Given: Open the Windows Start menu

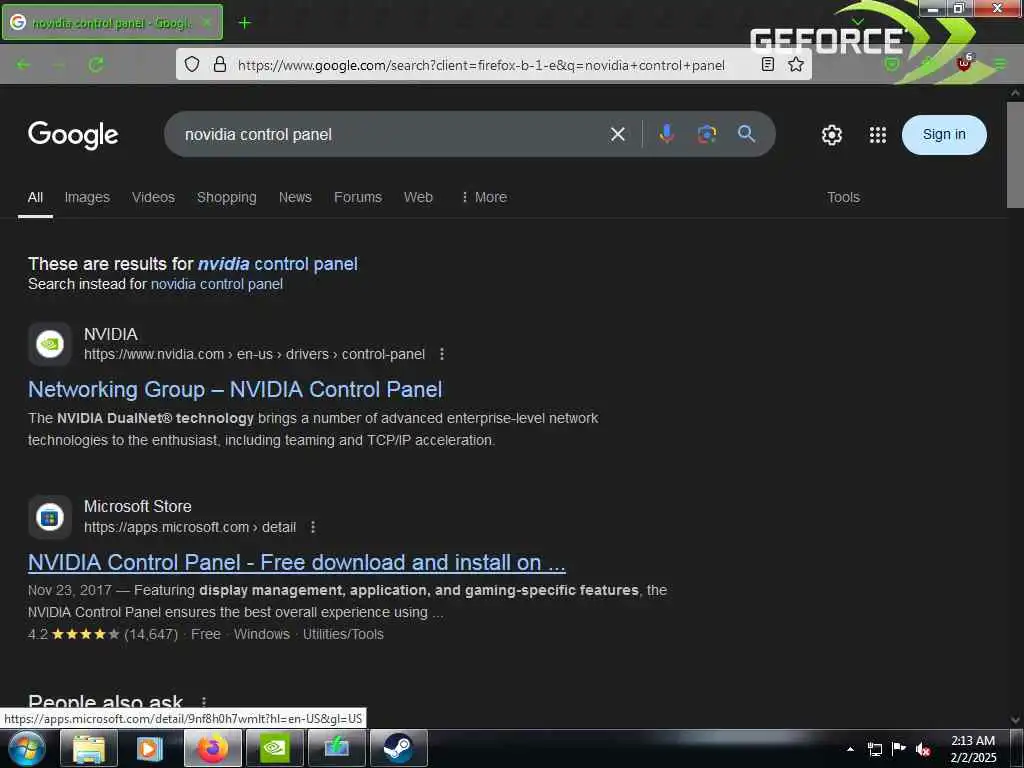Looking at the screenshot, I should [27, 748].
